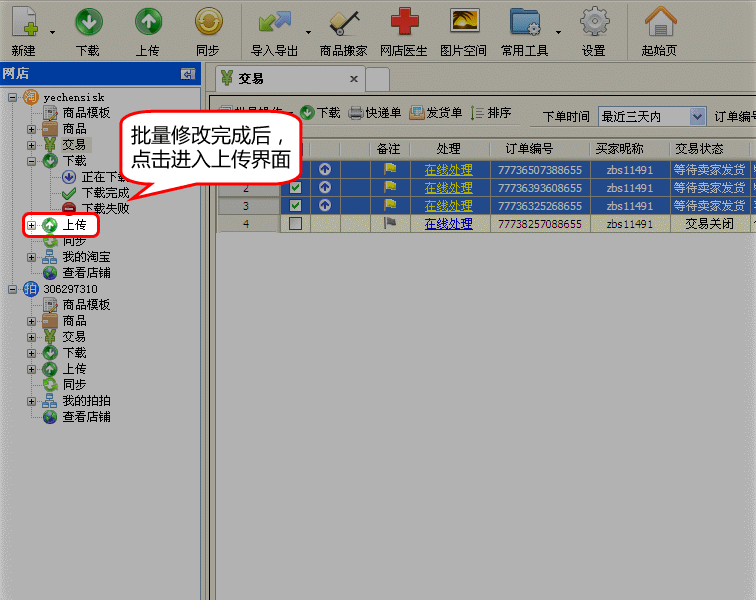The width and height of the screenshot is (756, 600).
Task: Click the 导入导出 import/export icon
Action: 275,22
